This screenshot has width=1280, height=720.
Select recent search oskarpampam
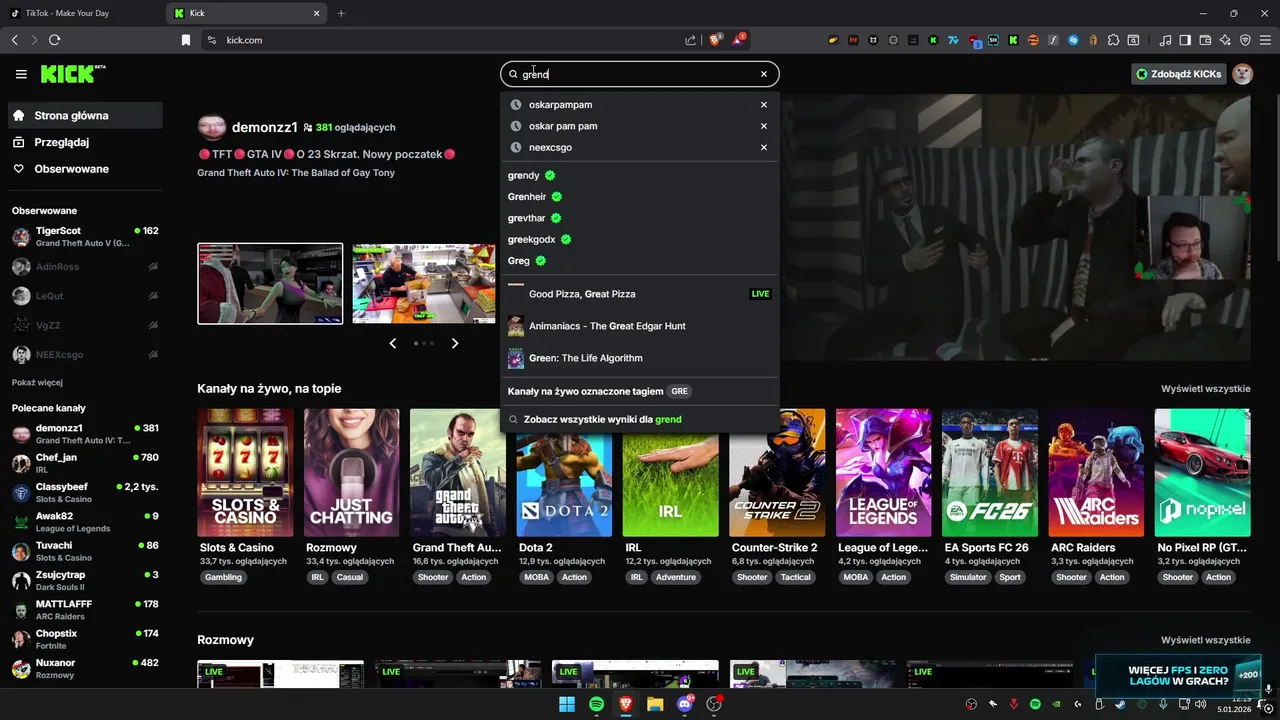[x=560, y=105]
